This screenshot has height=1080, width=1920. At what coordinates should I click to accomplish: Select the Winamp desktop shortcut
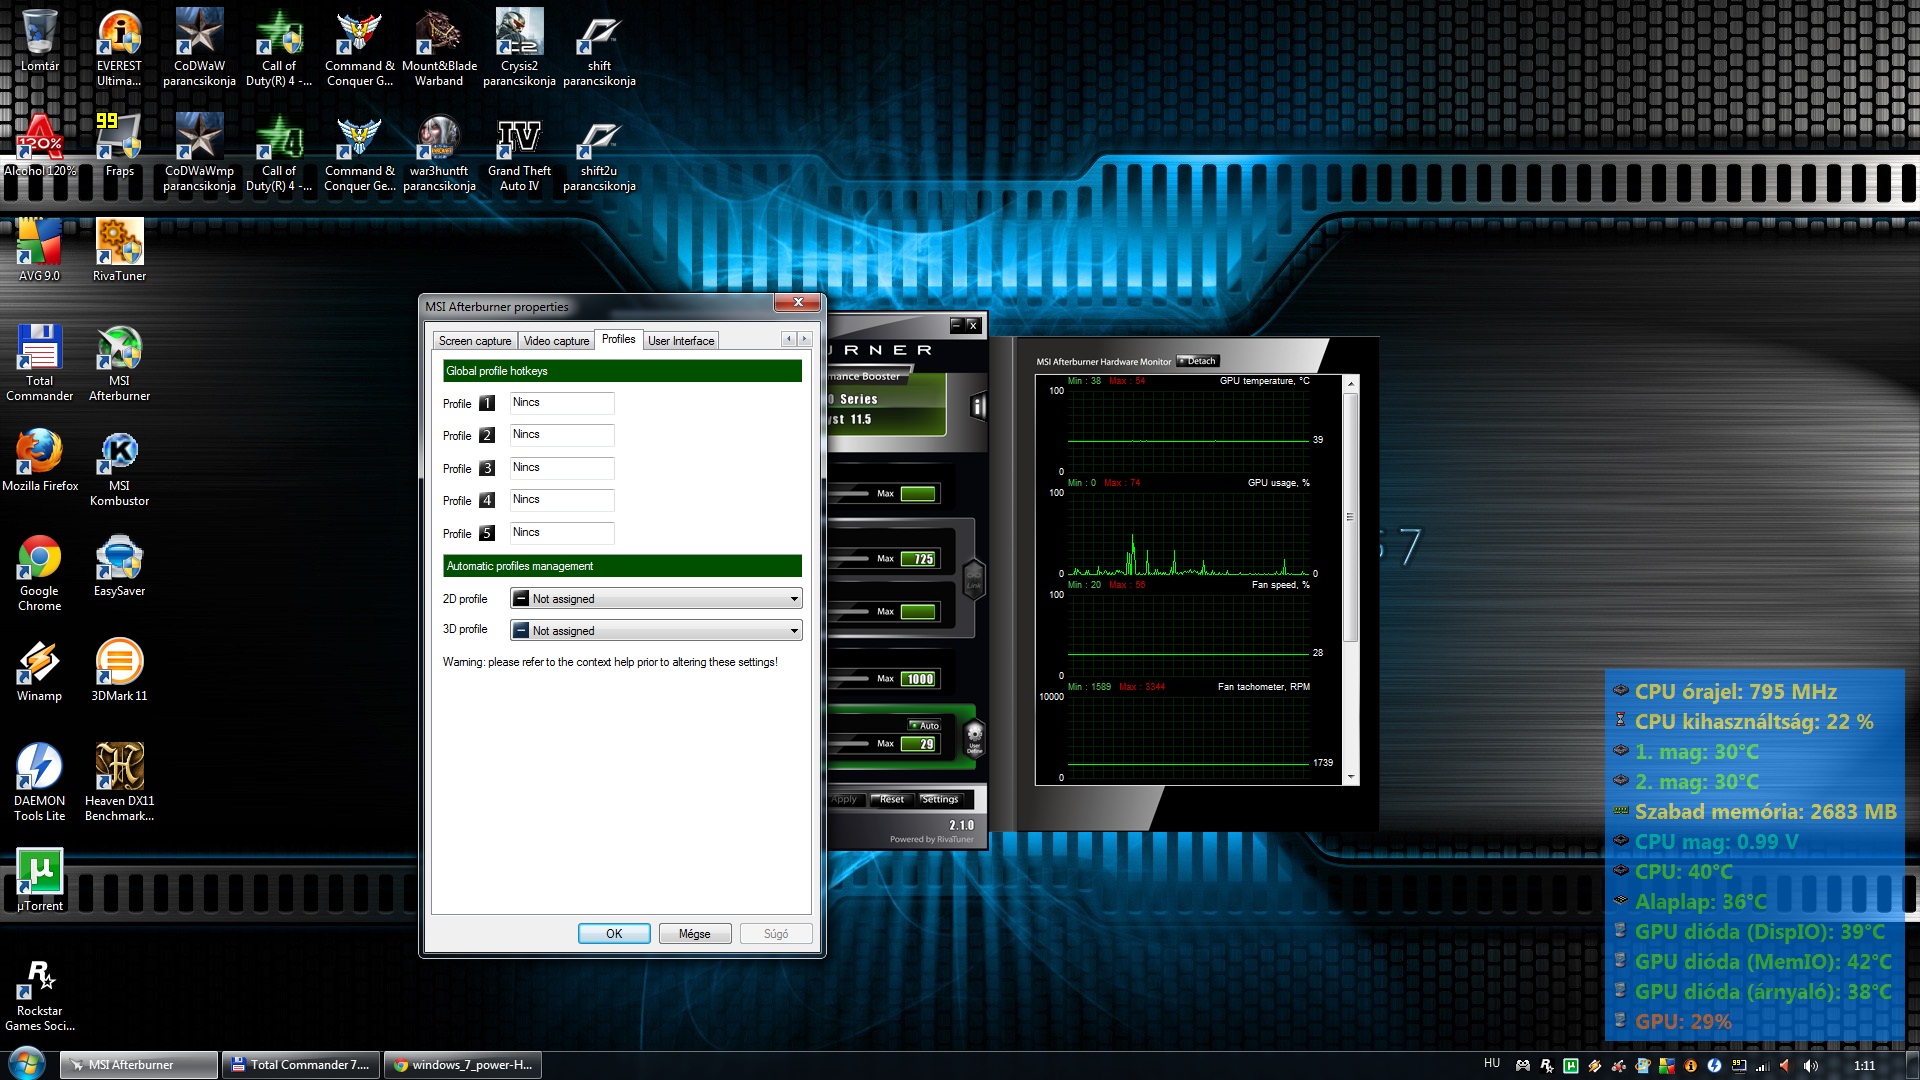(x=40, y=670)
